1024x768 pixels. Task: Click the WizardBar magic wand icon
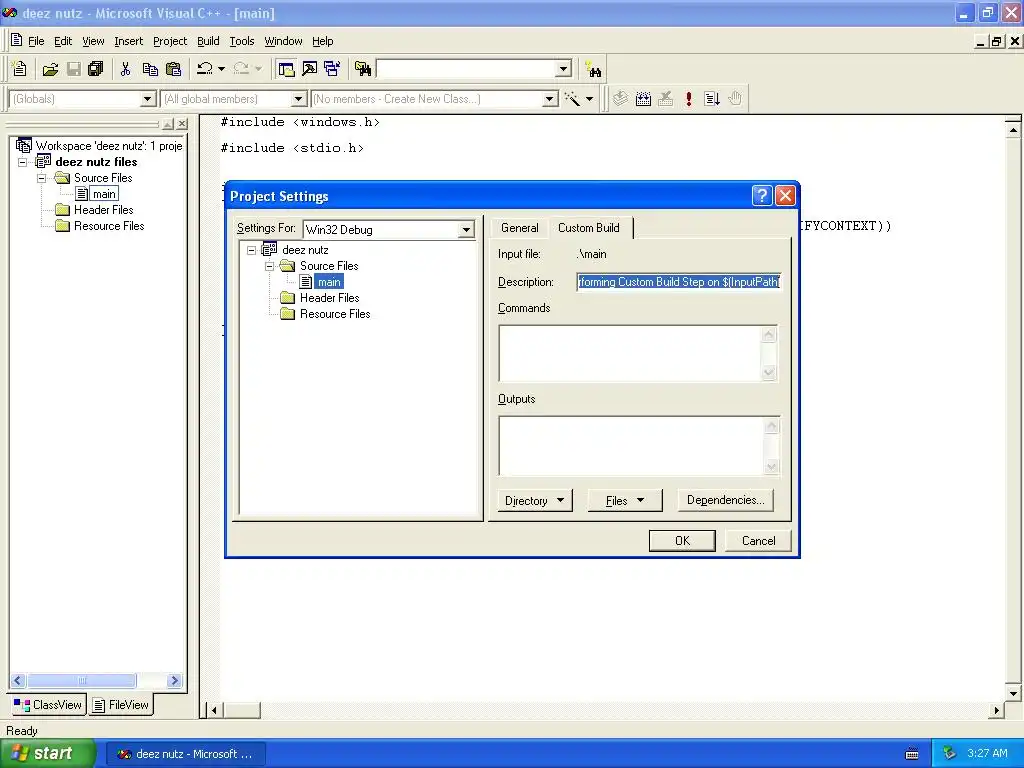click(572, 99)
